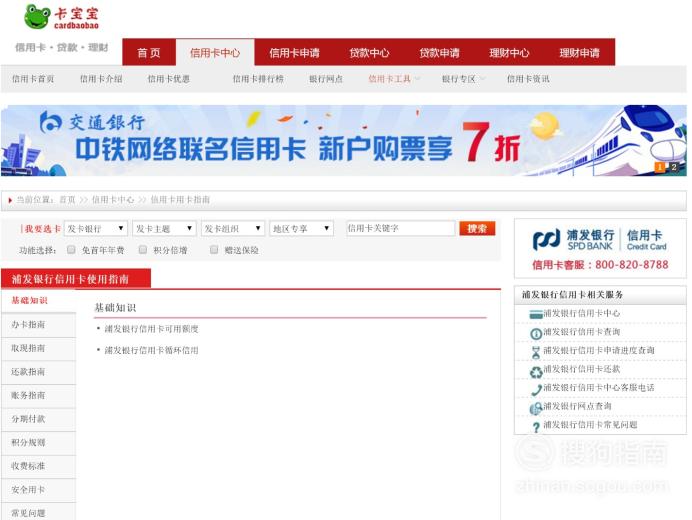Tick the 赠送保险 checkbox

coord(214,250)
